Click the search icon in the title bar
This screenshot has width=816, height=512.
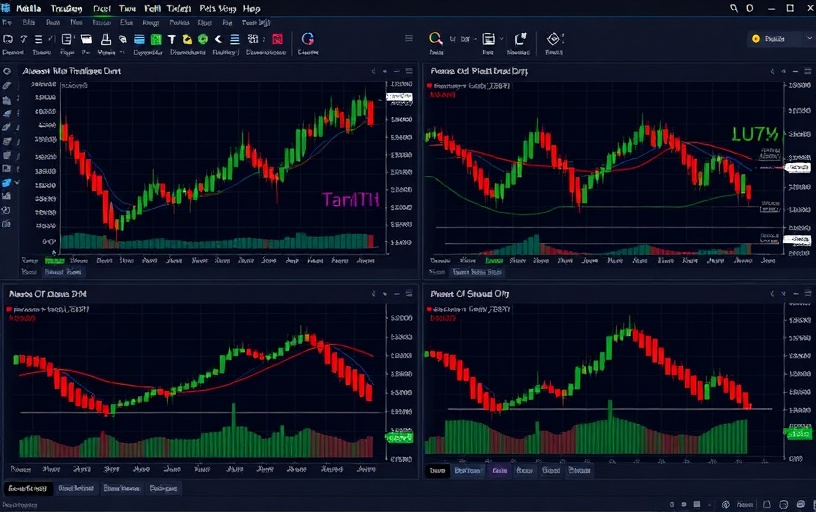[x=734, y=7]
